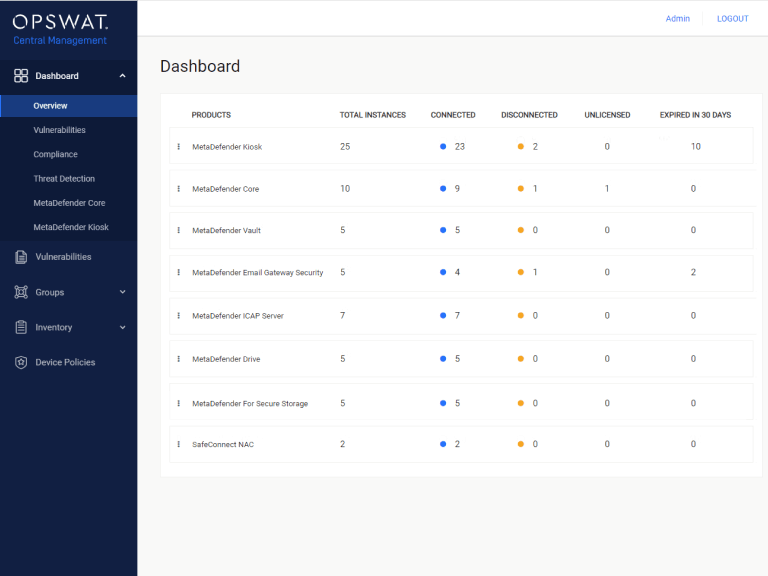This screenshot has height=576, width=768.
Task: Click the Vulnerabilities document icon in the sidebar
Action: point(21,257)
